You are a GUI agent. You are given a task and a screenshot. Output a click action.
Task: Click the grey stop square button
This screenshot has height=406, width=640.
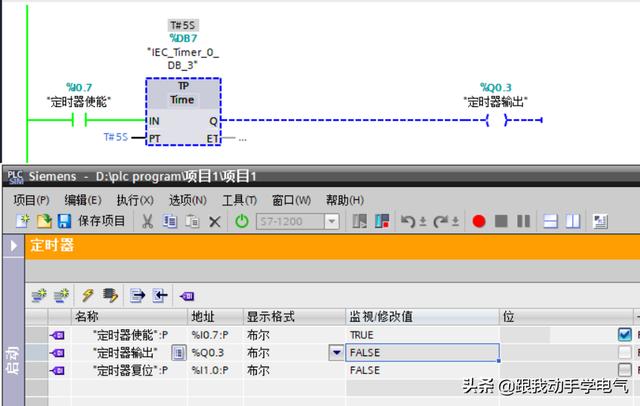click(x=501, y=222)
